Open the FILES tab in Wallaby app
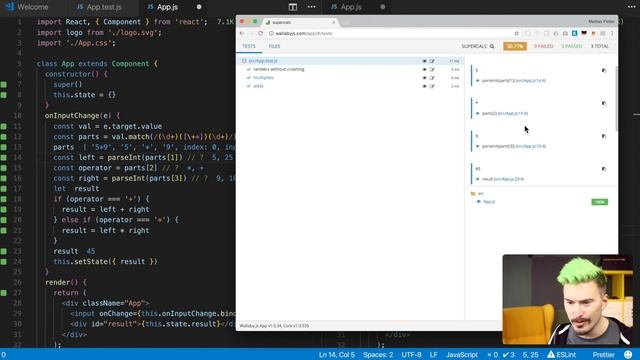The height and width of the screenshot is (360, 640). (x=274, y=47)
